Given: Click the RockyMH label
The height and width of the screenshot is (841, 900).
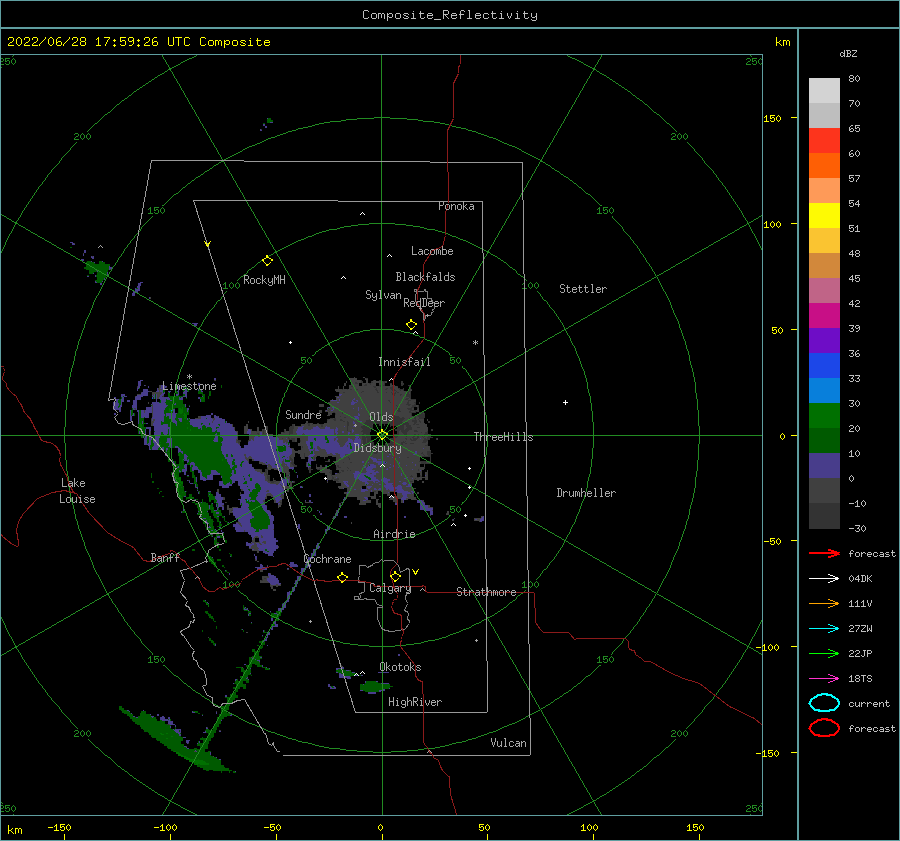Looking at the screenshot, I should pyautogui.click(x=264, y=280).
